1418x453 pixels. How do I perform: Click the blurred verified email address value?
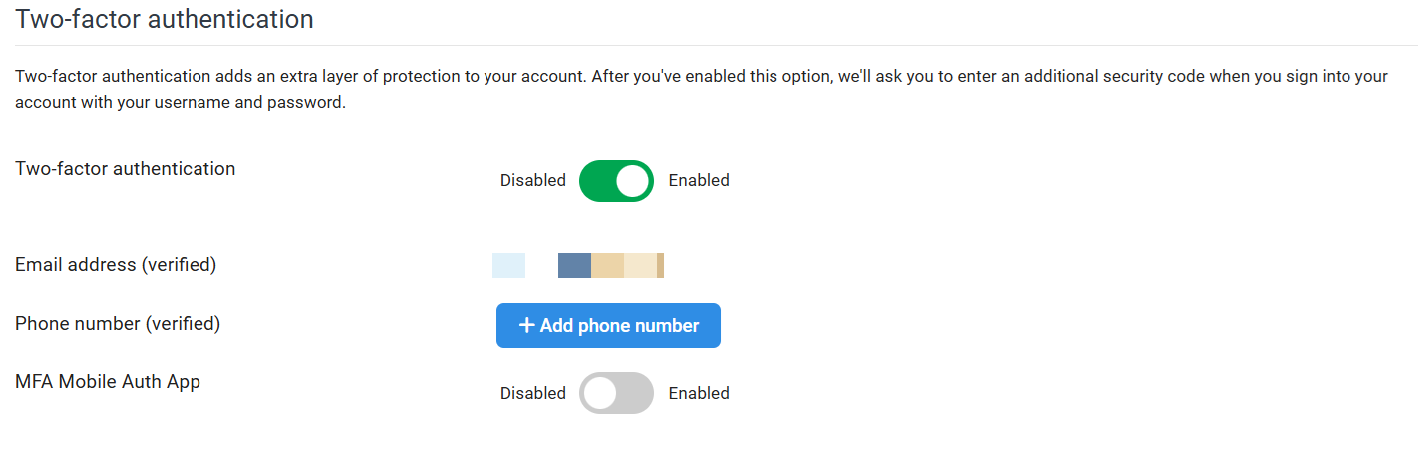pyautogui.click(x=578, y=265)
